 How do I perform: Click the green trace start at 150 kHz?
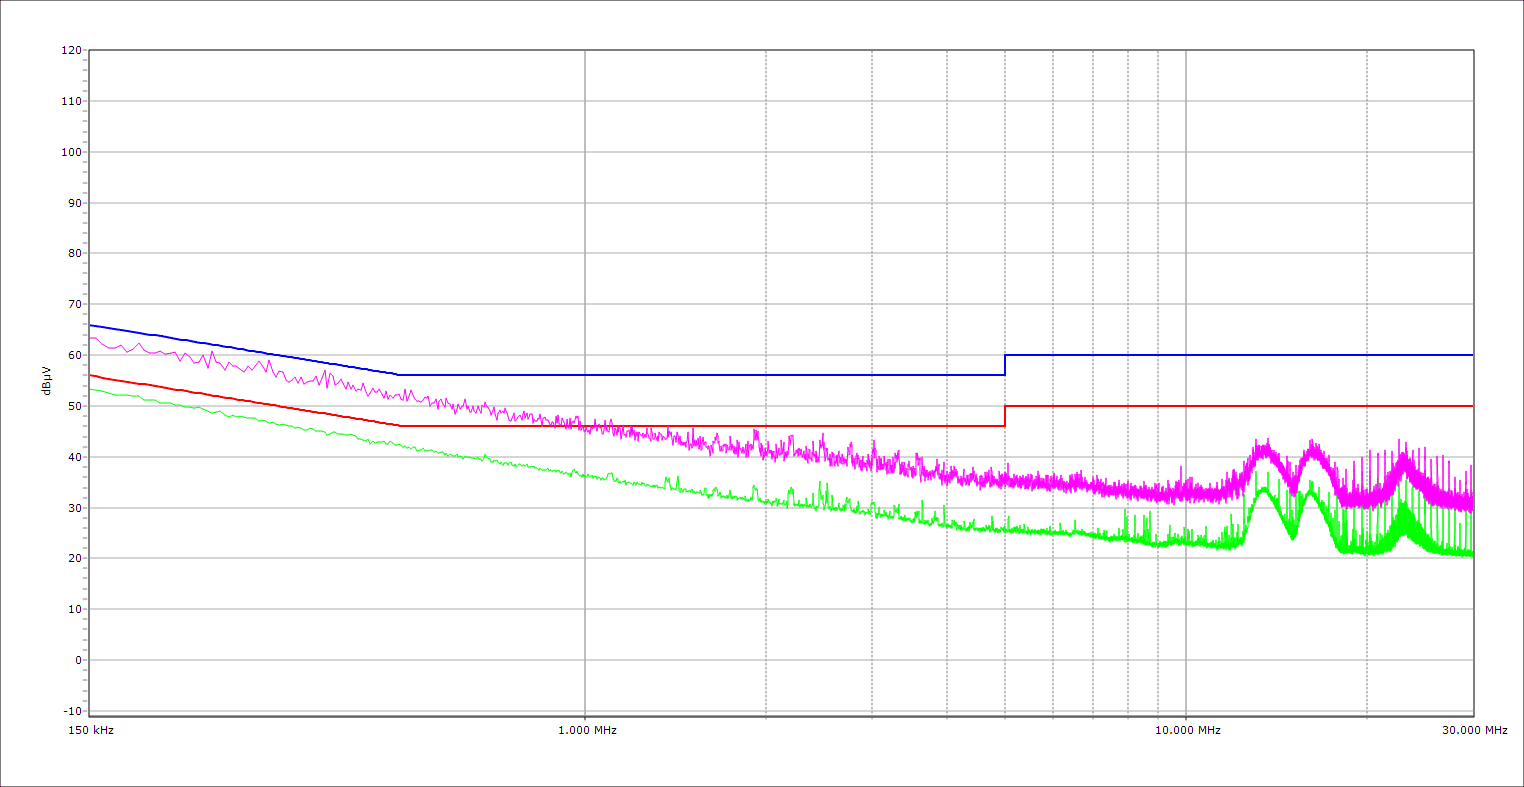tap(92, 388)
